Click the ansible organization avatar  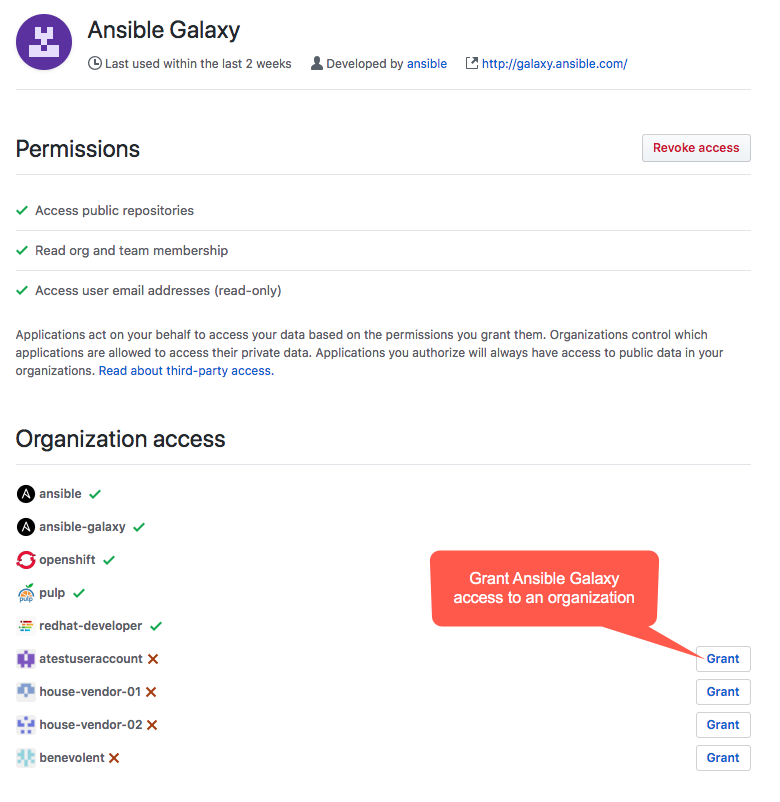26,494
